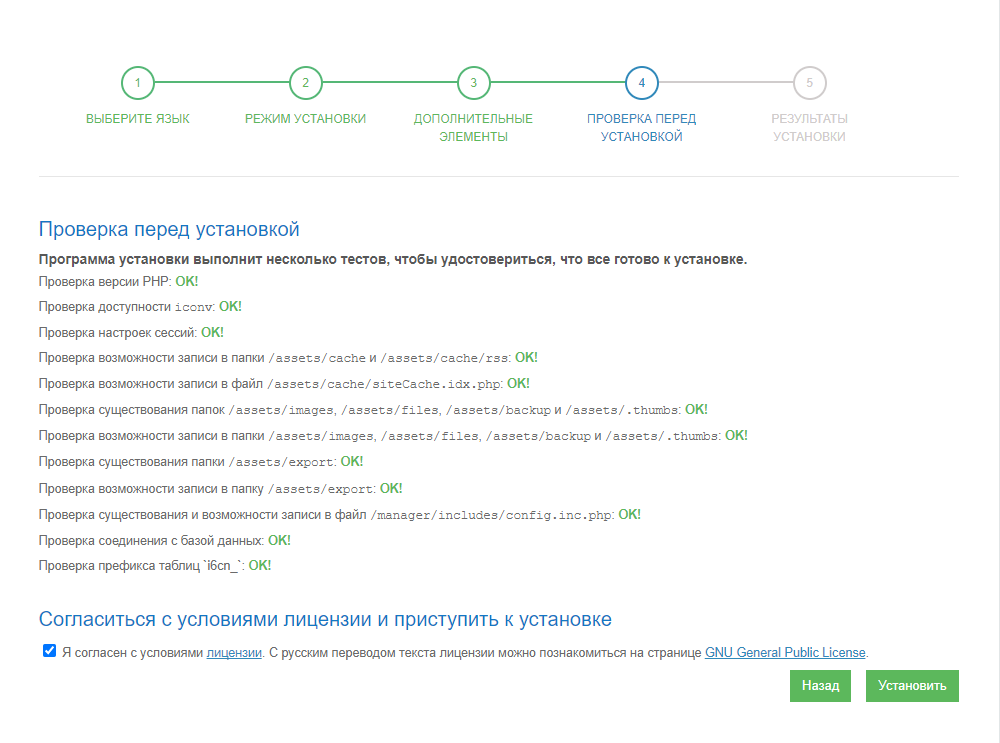Click the greyed-out step 5 circle
This screenshot has width=1000, height=743.
tap(809, 83)
